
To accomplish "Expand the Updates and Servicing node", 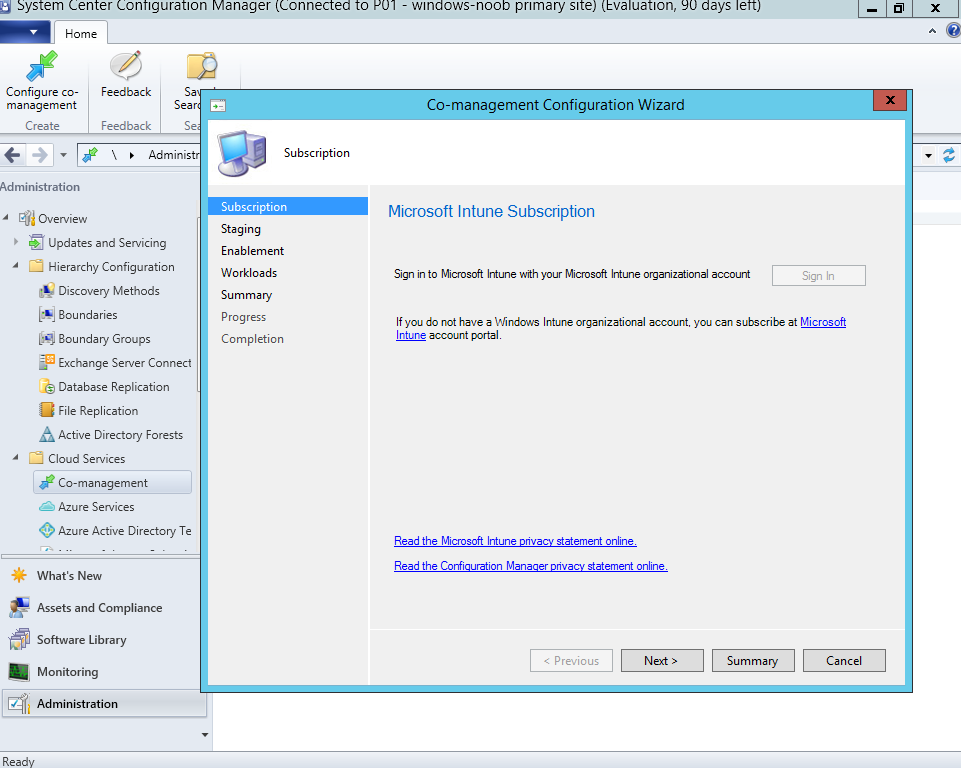I will tap(16, 242).
